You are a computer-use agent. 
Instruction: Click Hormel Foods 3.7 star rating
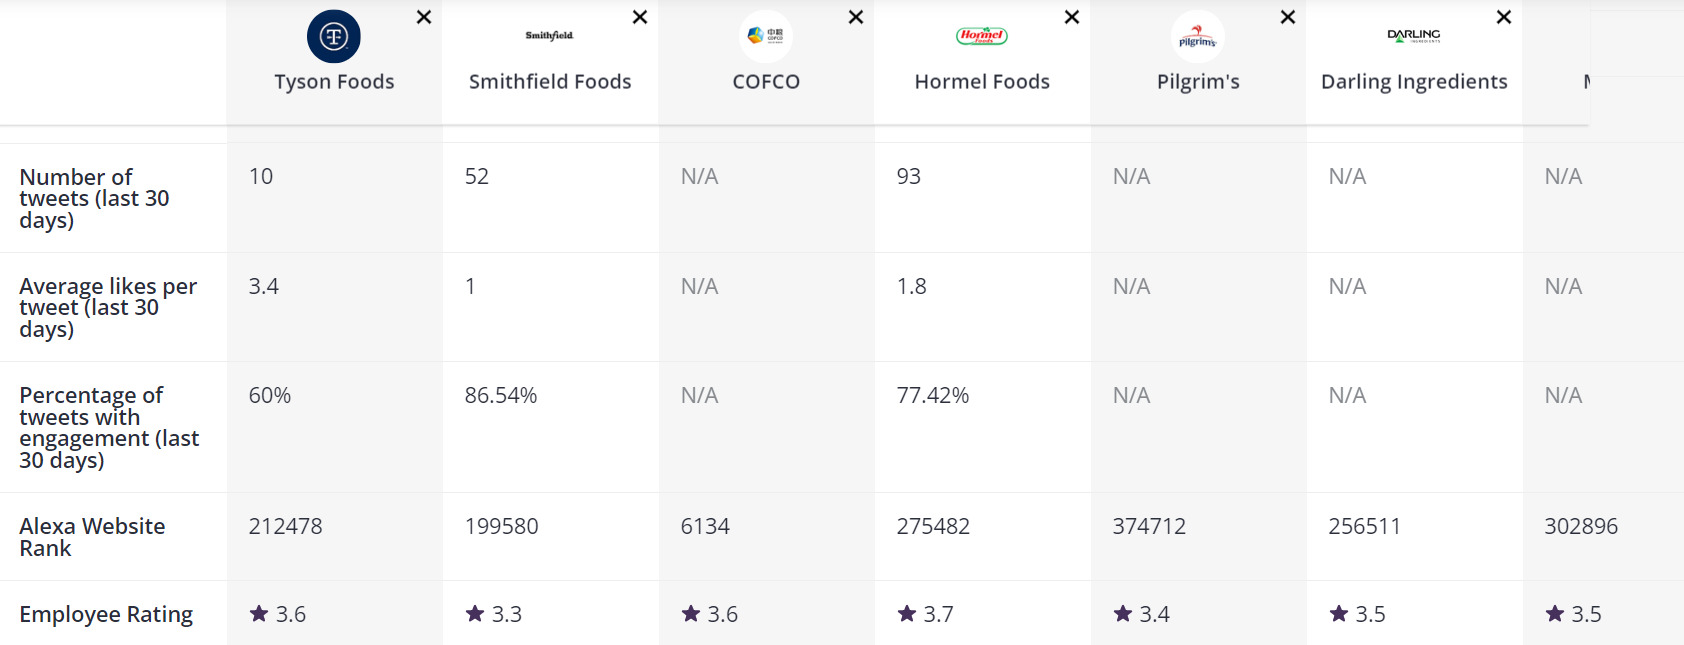click(x=926, y=614)
